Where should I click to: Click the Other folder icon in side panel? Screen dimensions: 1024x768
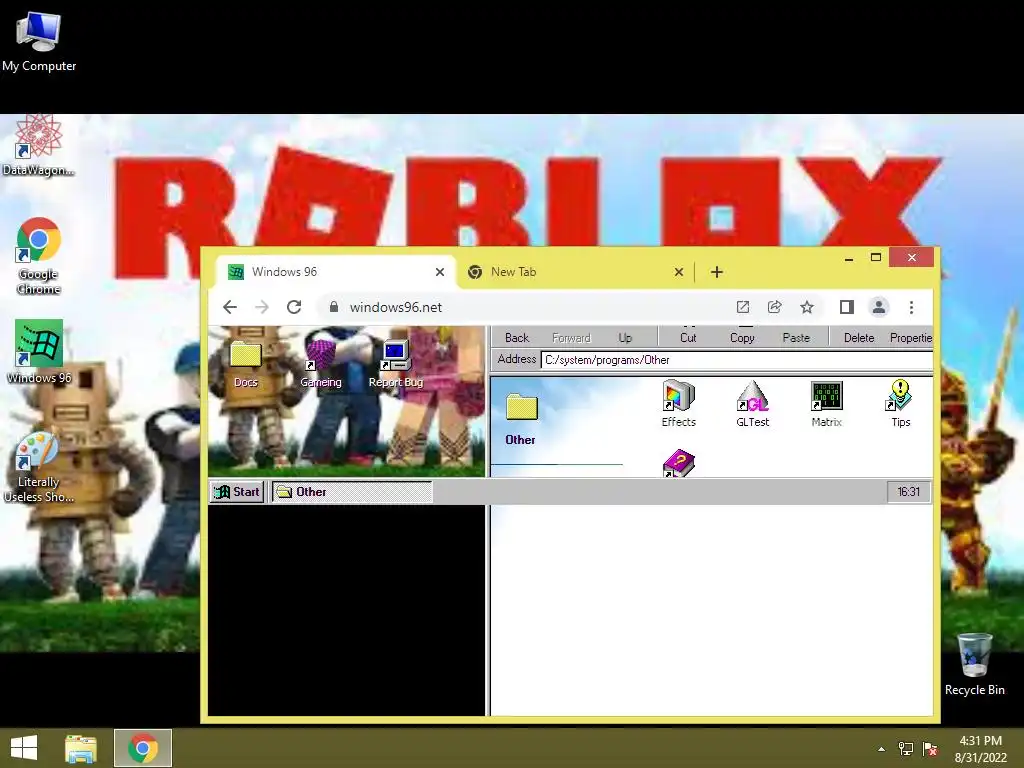(521, 407)
